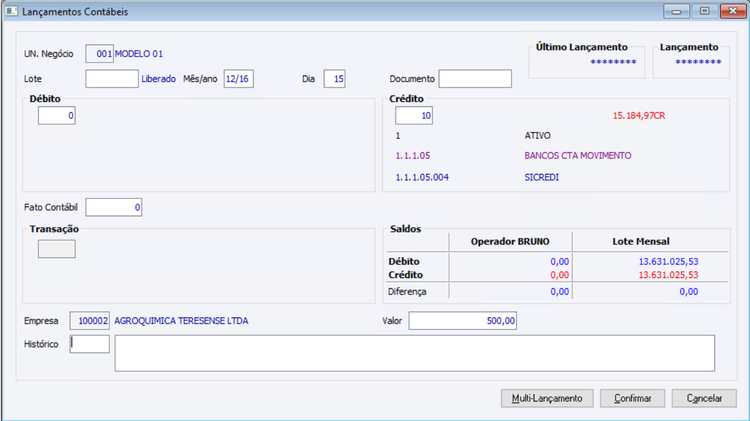Click the Dia field with value 15
The image size is (750, 421).
pyautogui.click(x=334, y=79)
